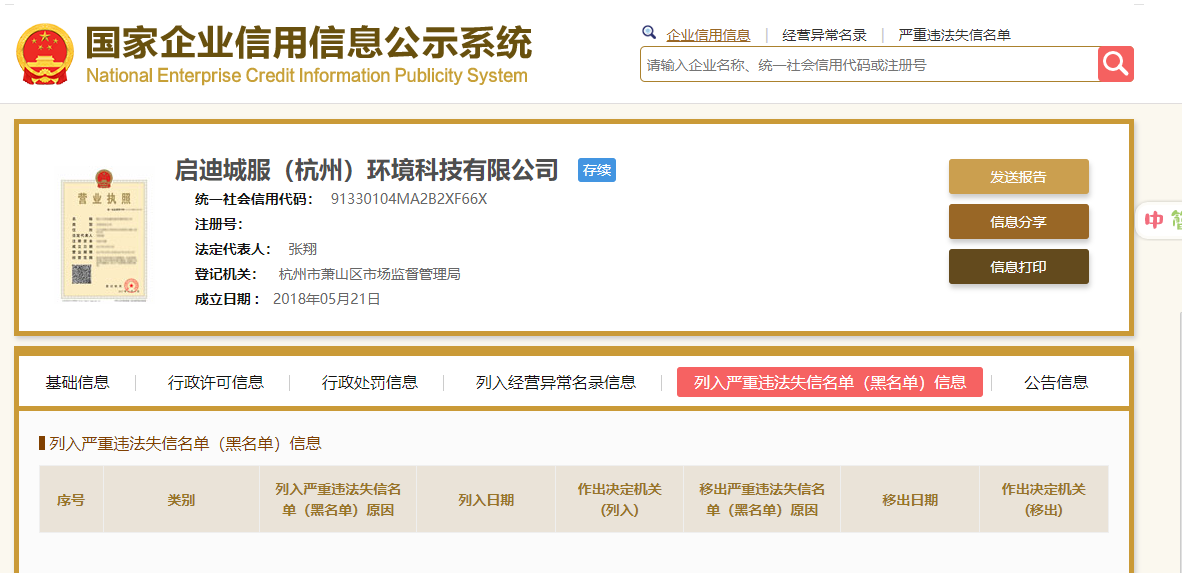1182x573 pixels.
Task: Select 经营异常名录 search category
Action: tap(824, 35)
